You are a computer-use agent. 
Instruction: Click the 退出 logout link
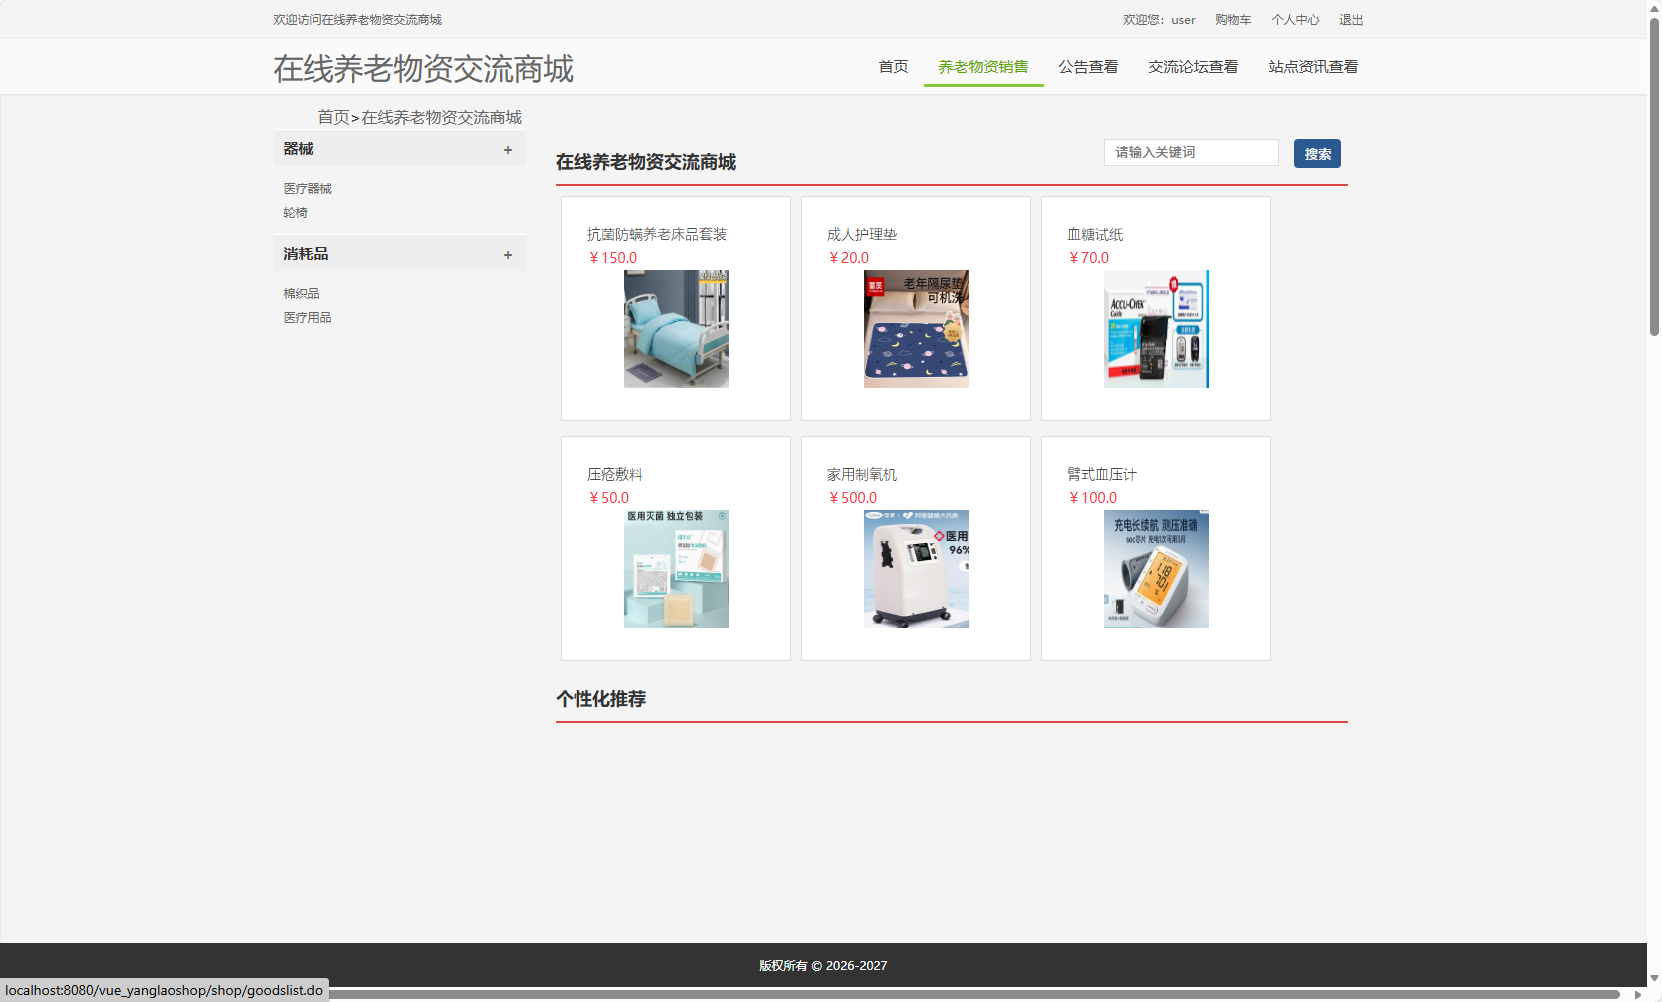(1350, 19)
